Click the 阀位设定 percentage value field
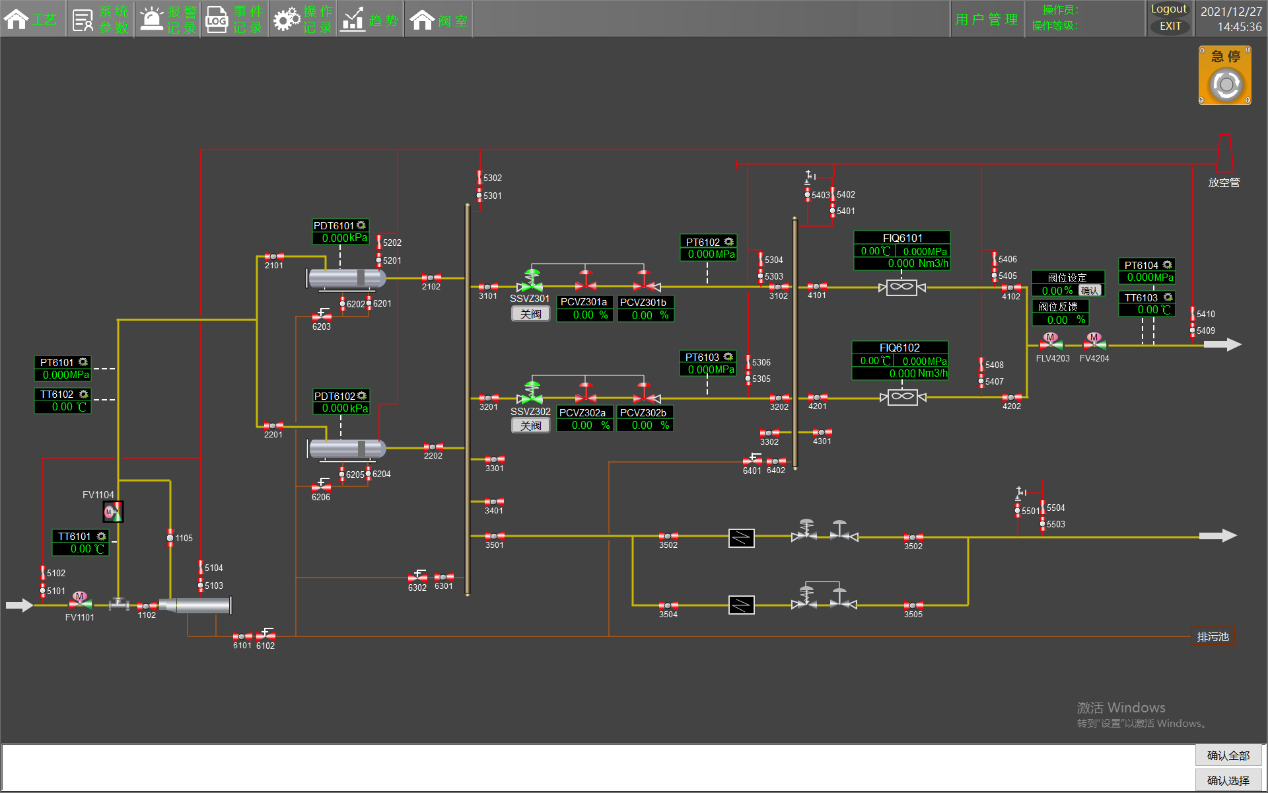This screenshot has height=793, width=1268. pyautogui.click(x=1055, y=291)
